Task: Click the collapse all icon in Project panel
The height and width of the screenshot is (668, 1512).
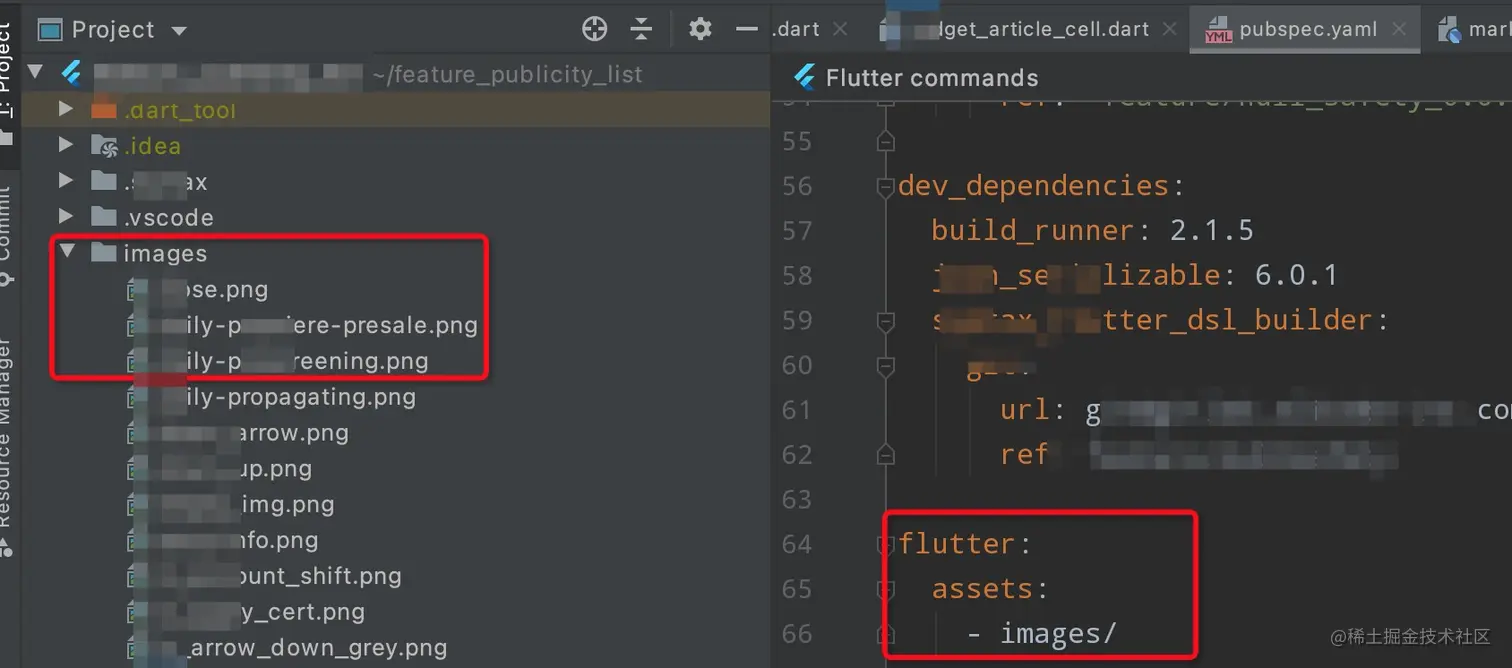Action: click(642, 30)
